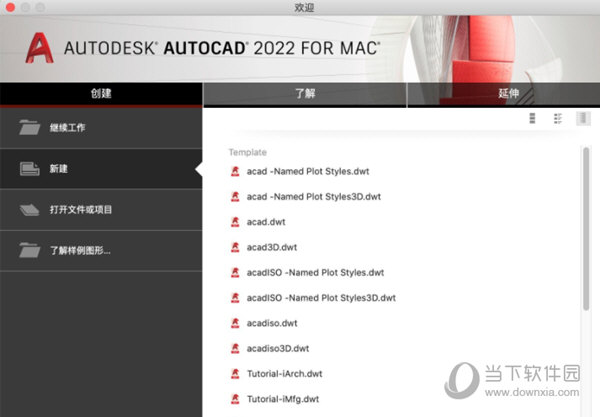Switch to compact list view icon

pyautogui.click(x=532, y=119)
